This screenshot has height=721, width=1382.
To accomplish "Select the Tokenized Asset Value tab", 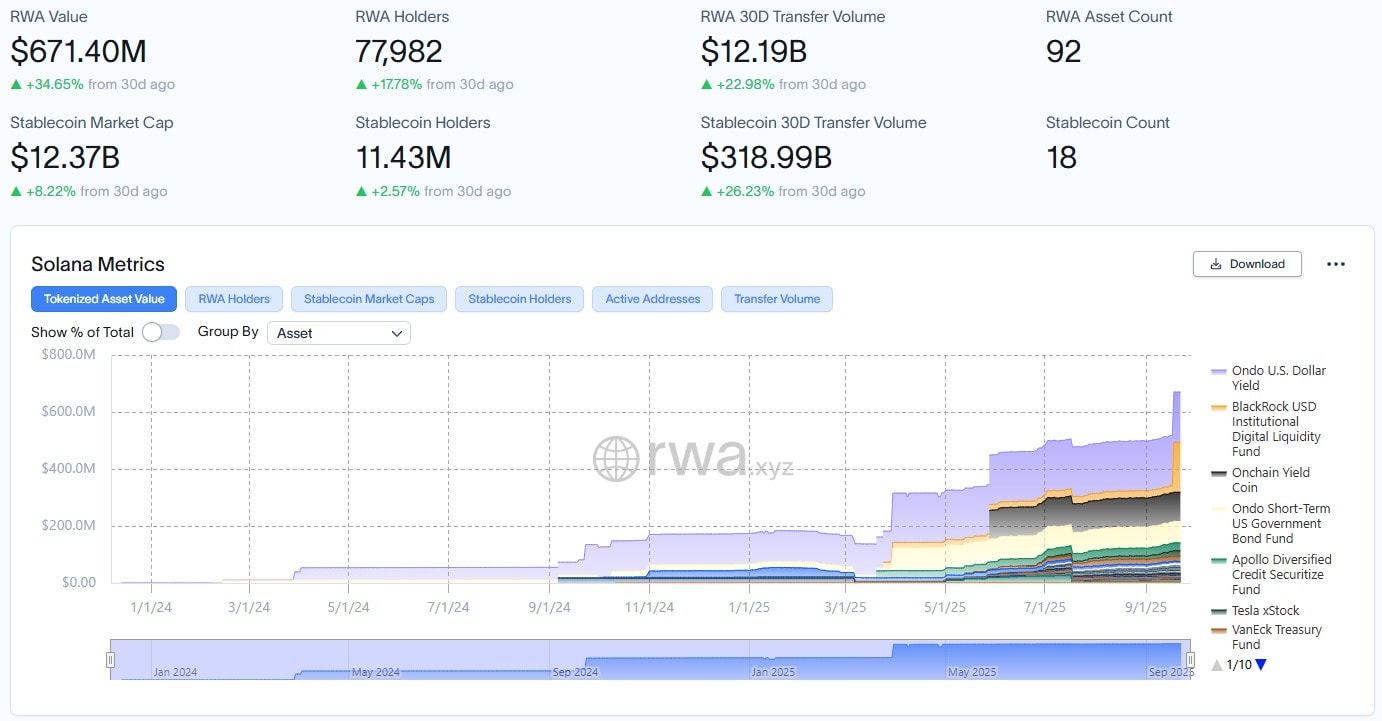I will [x=104, y=299].
